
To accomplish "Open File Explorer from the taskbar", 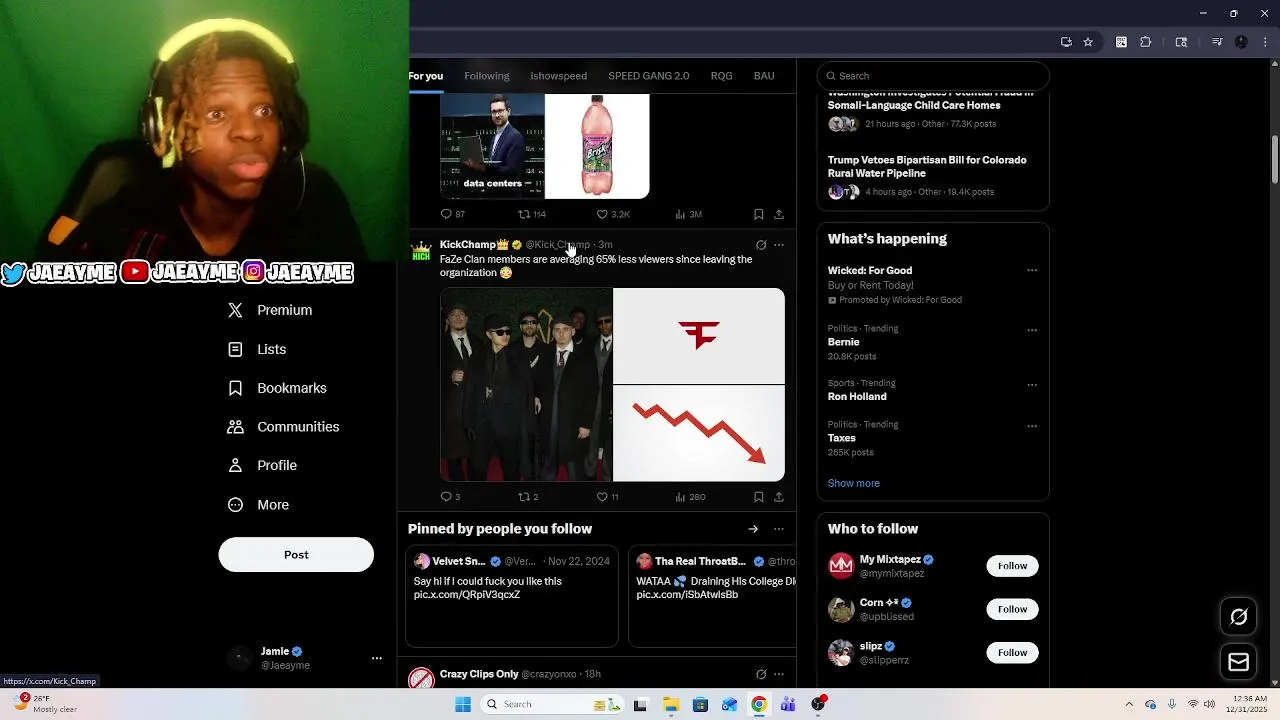I will 670,704.
